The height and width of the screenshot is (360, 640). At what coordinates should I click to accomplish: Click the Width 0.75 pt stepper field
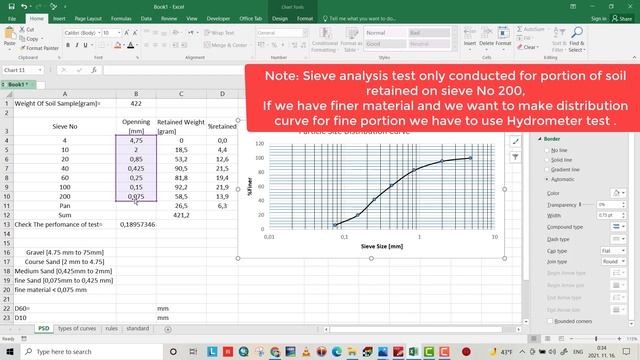point(611,215)
